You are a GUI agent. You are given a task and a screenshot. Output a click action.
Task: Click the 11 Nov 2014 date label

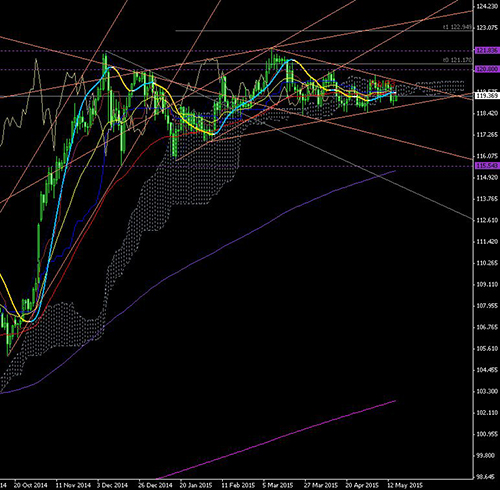(x=73, y=485)
